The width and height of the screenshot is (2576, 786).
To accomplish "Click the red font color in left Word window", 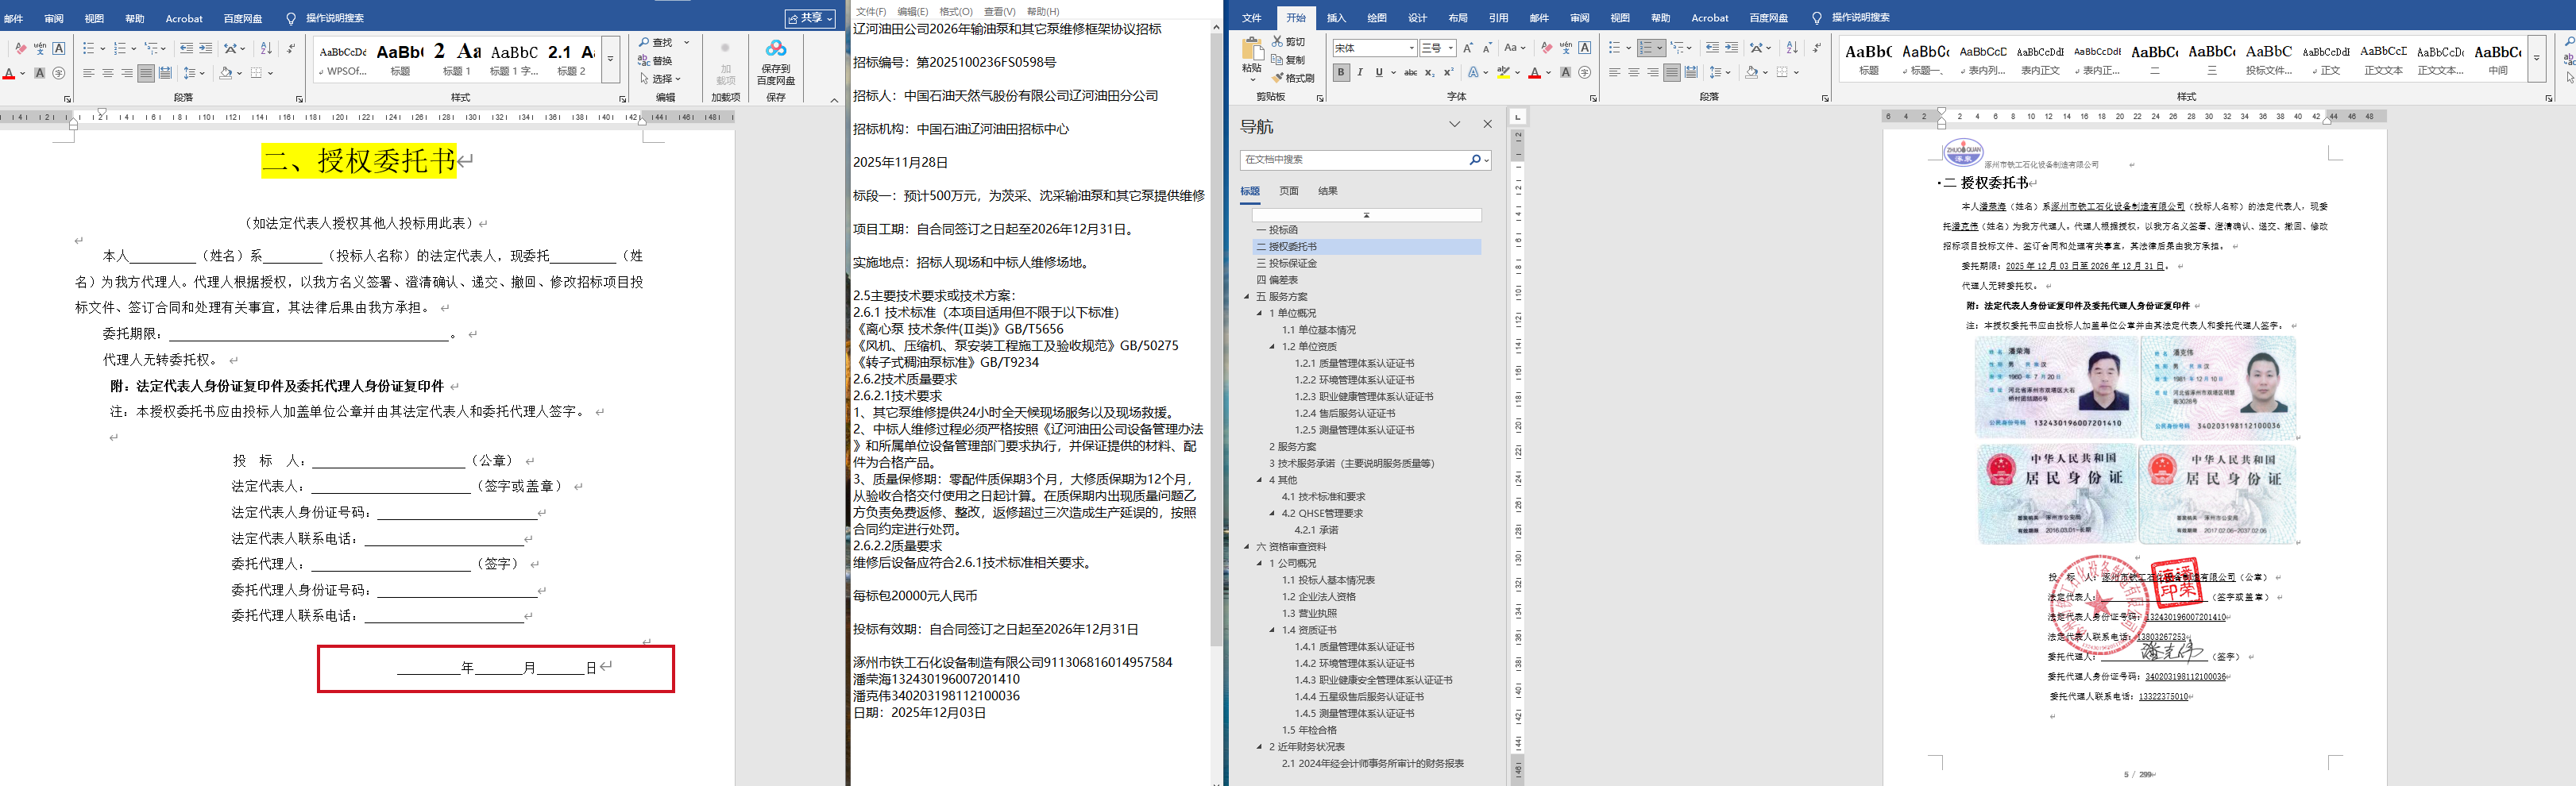I will 9,73.
